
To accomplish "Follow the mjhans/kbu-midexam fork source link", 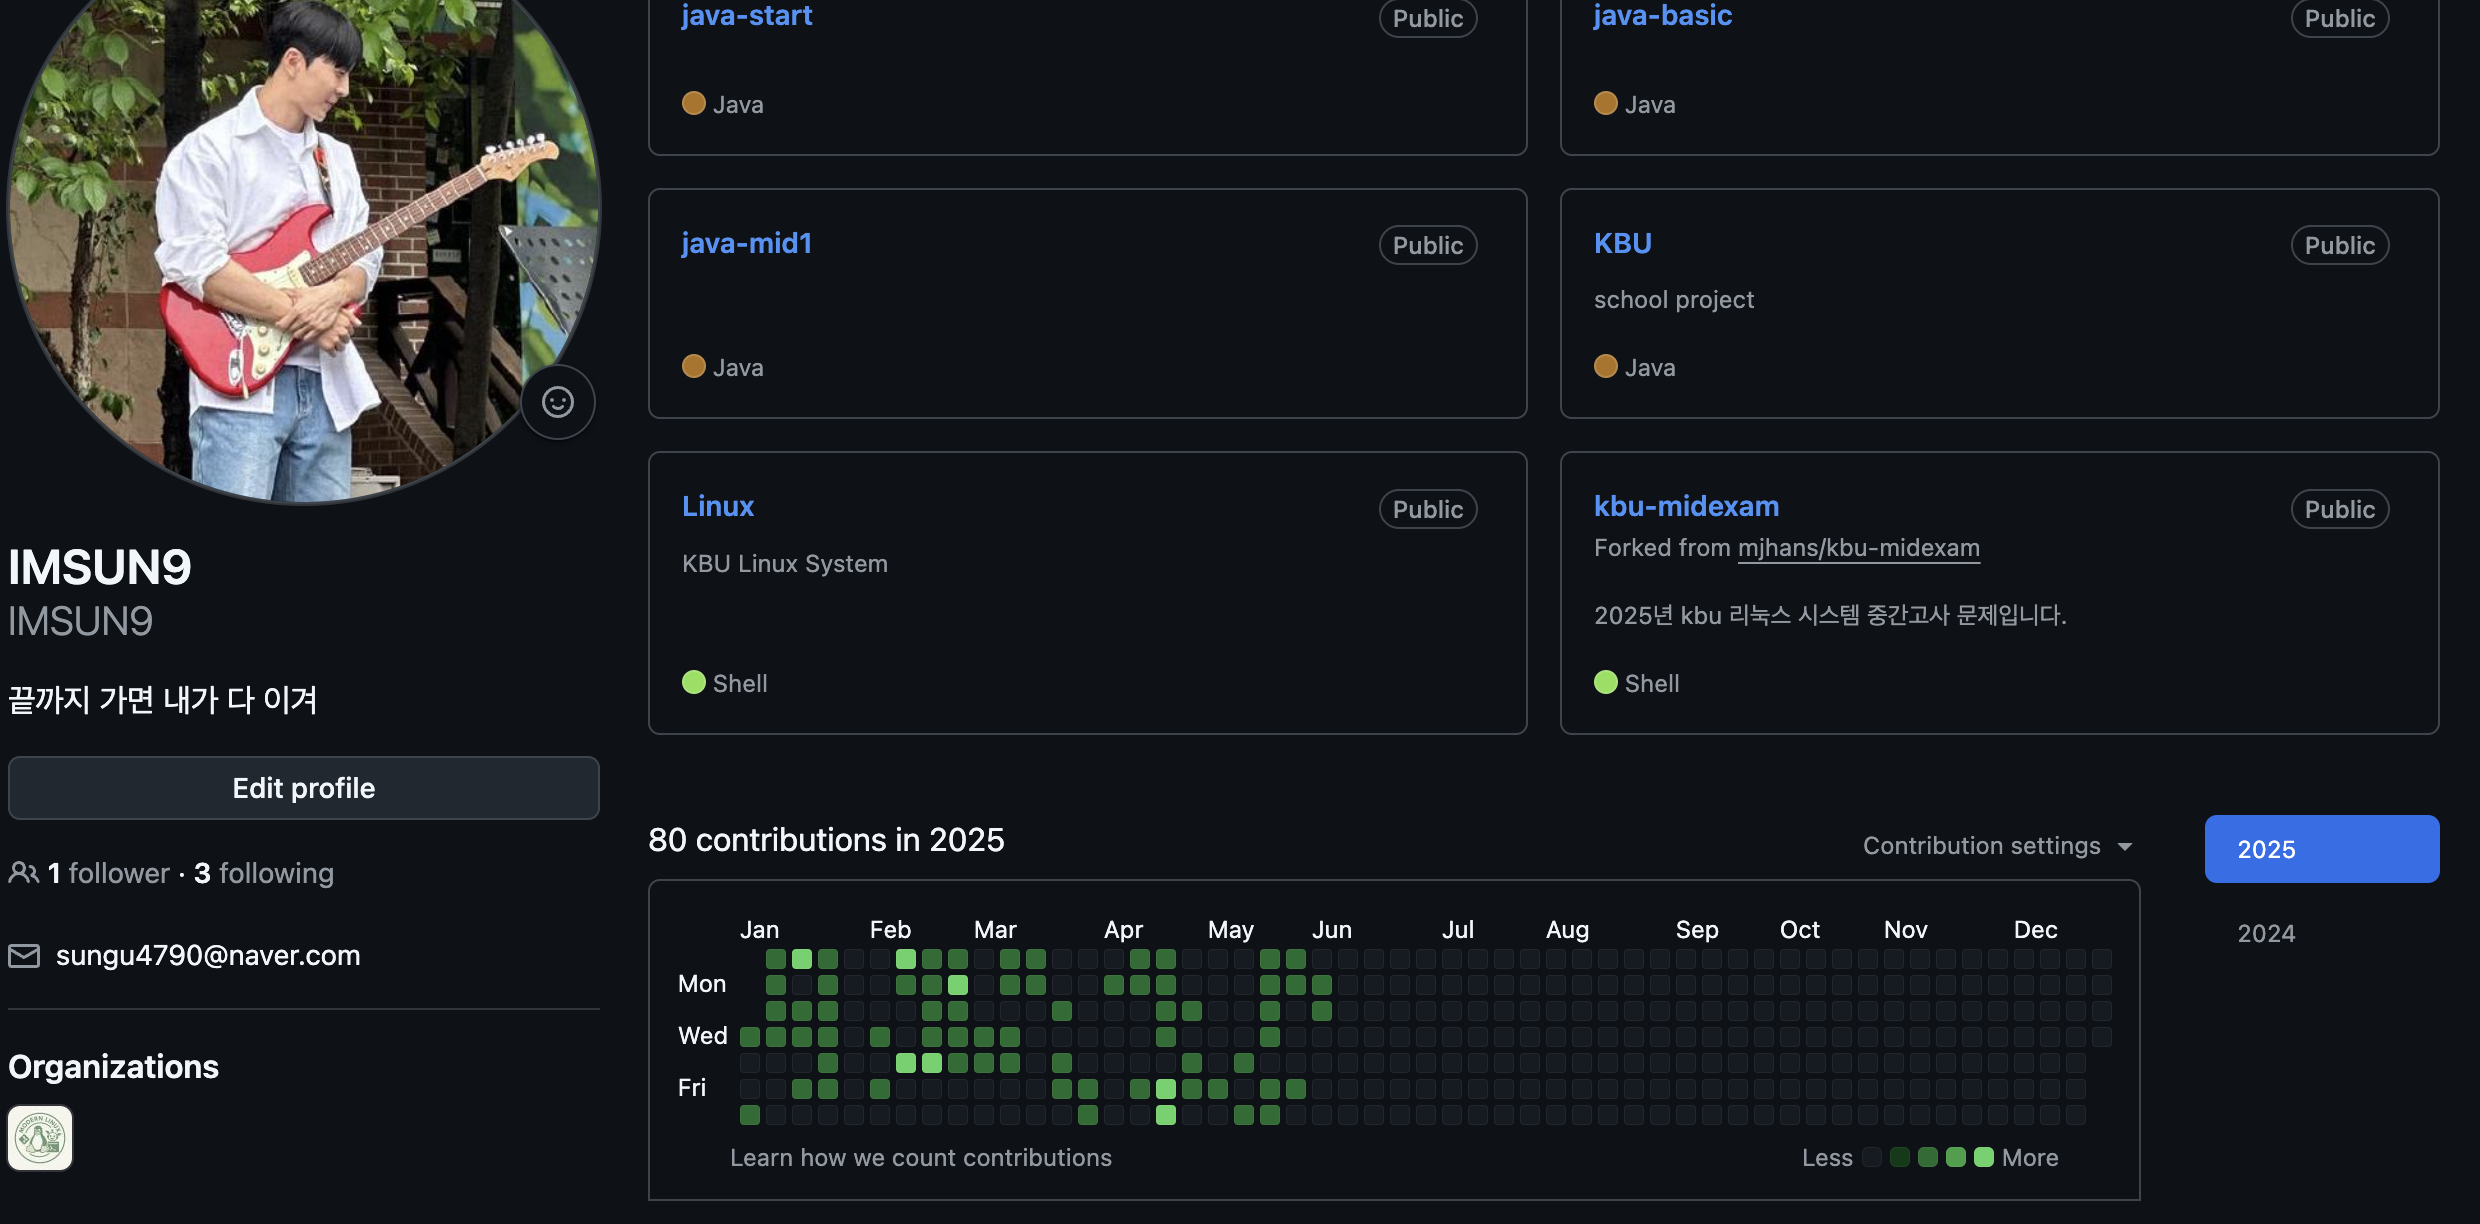I will pos(1858,548).
